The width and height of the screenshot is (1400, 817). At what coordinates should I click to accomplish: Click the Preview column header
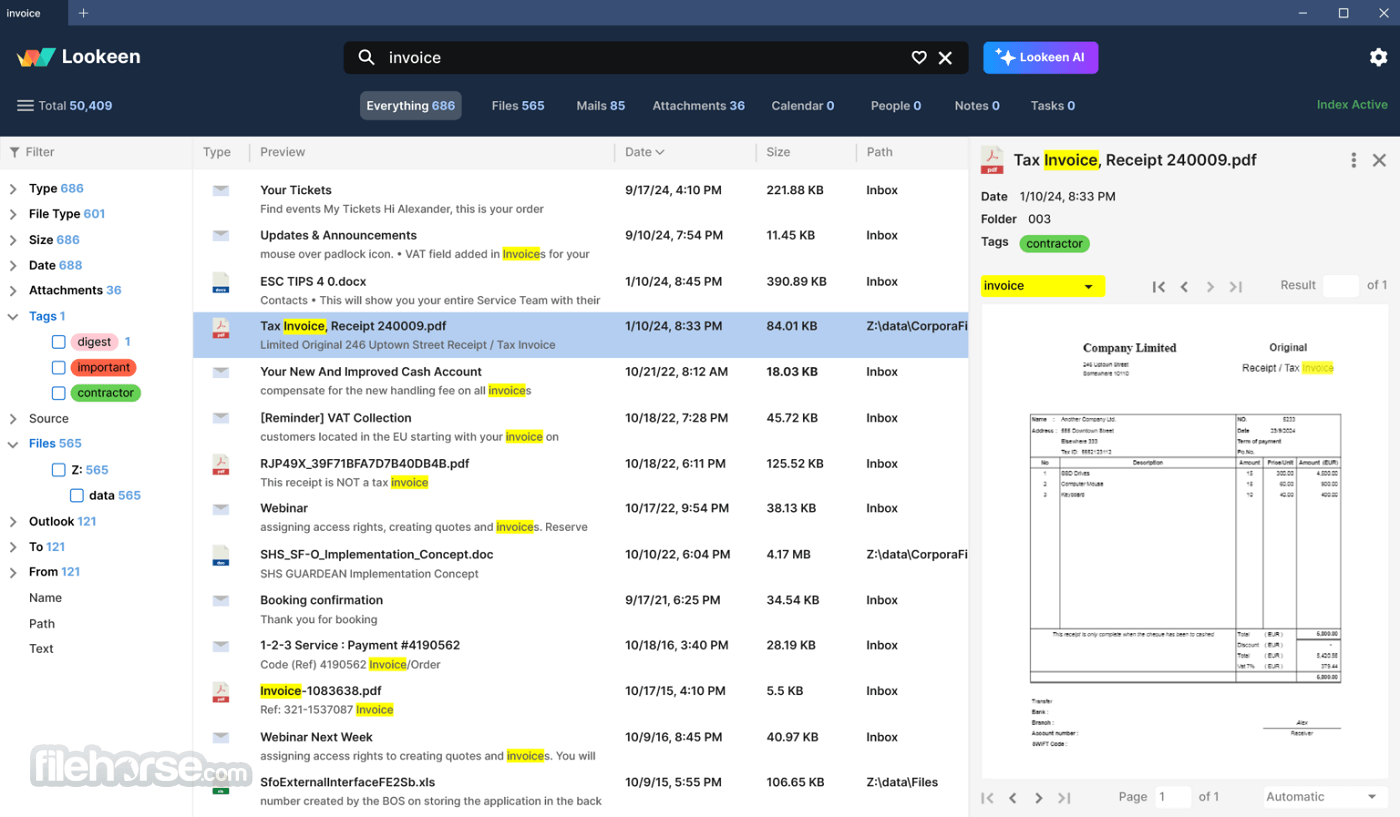[x=283, y=152]
